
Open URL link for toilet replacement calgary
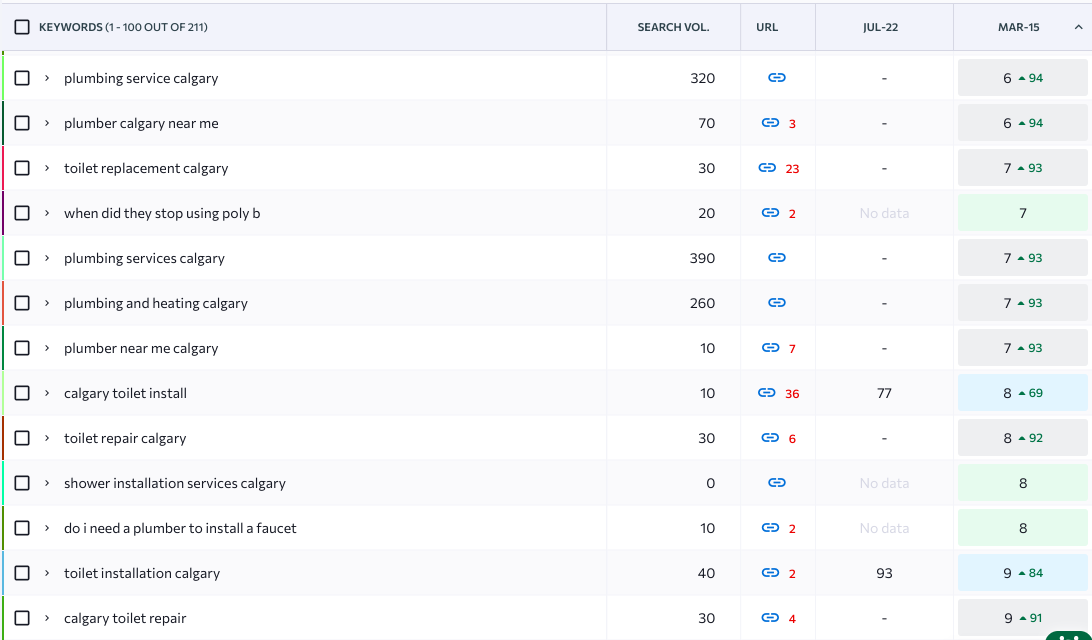(x=768, y=168)
